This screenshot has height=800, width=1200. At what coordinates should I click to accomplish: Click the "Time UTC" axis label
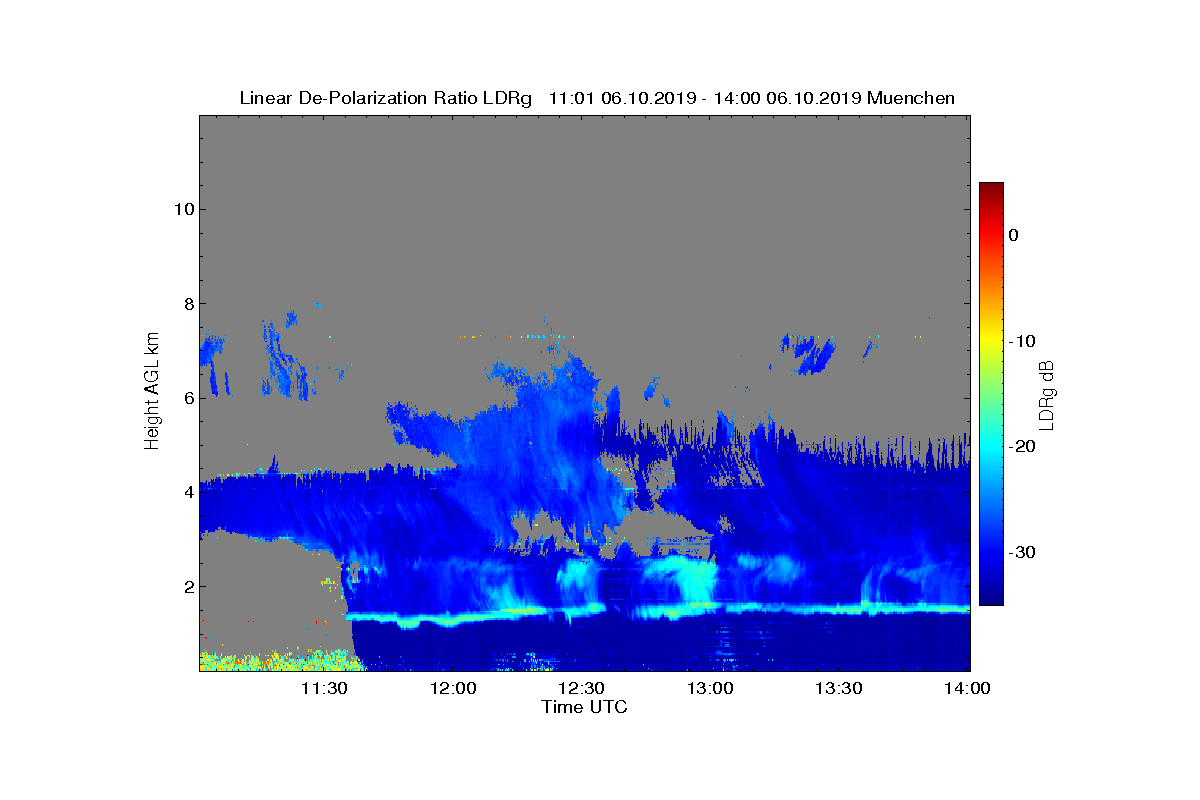[585, 707]
